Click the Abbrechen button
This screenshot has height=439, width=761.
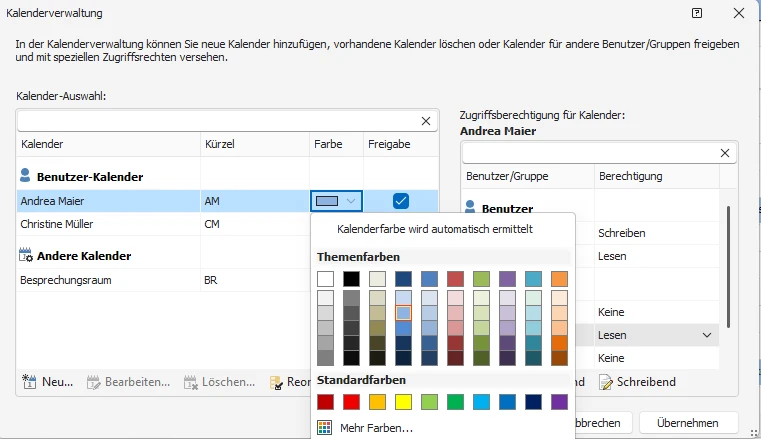pos(602,423)
